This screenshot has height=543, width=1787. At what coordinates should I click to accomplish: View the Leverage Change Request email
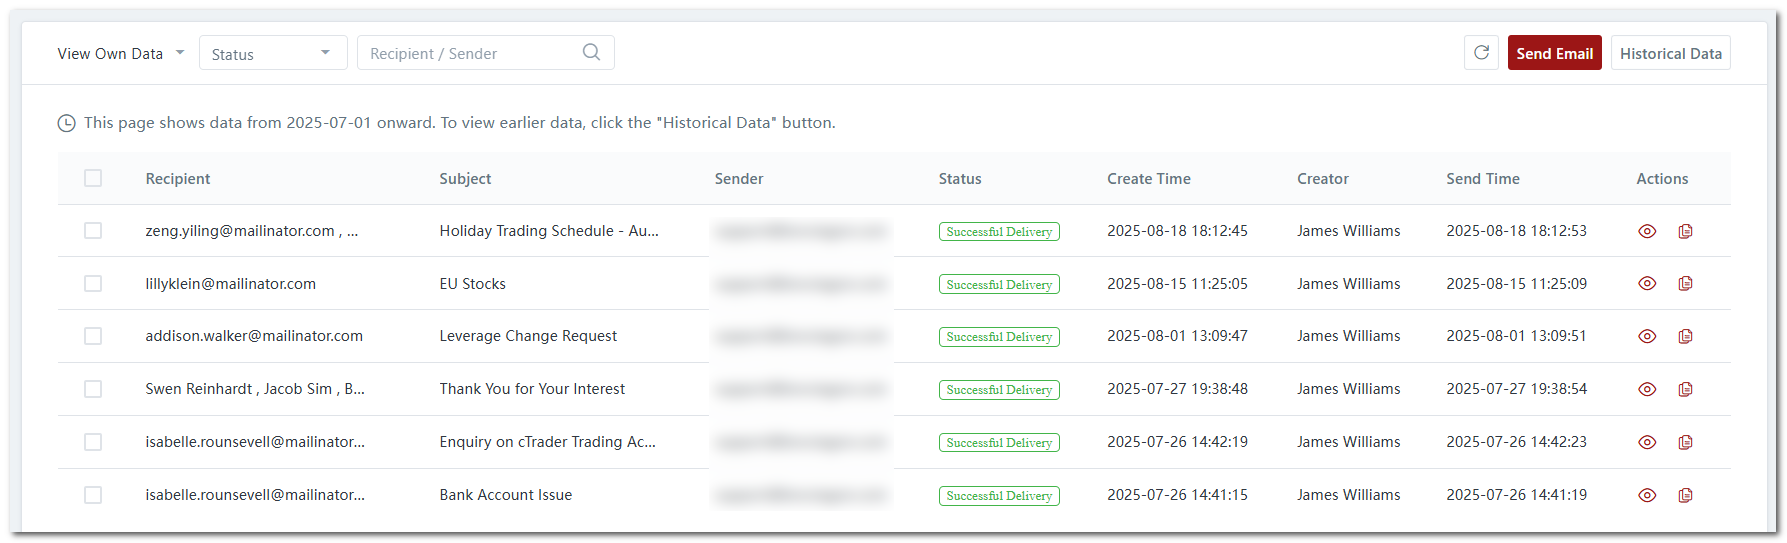tap(1647, 337)
